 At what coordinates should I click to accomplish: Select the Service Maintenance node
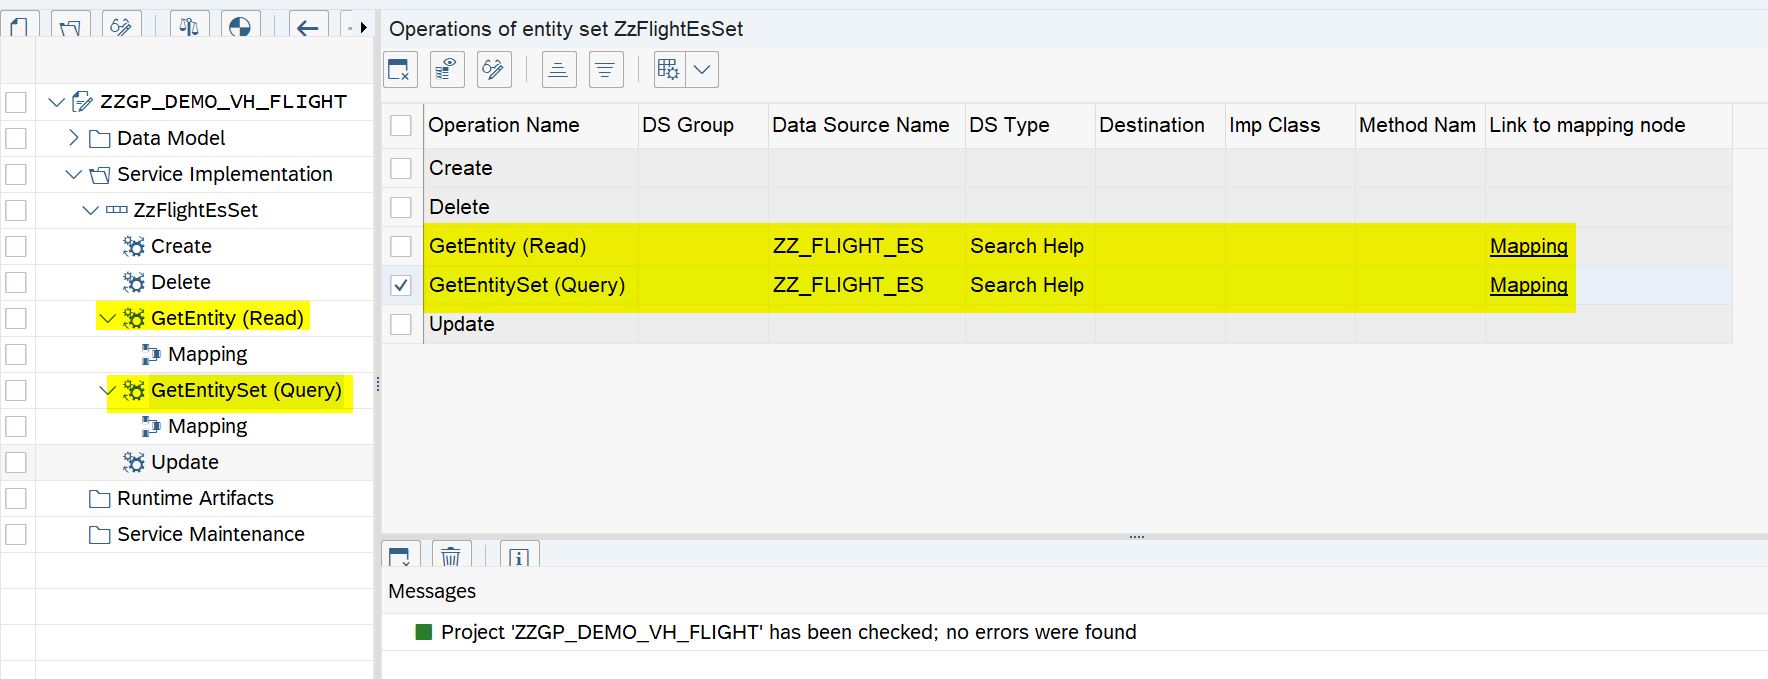209,534
